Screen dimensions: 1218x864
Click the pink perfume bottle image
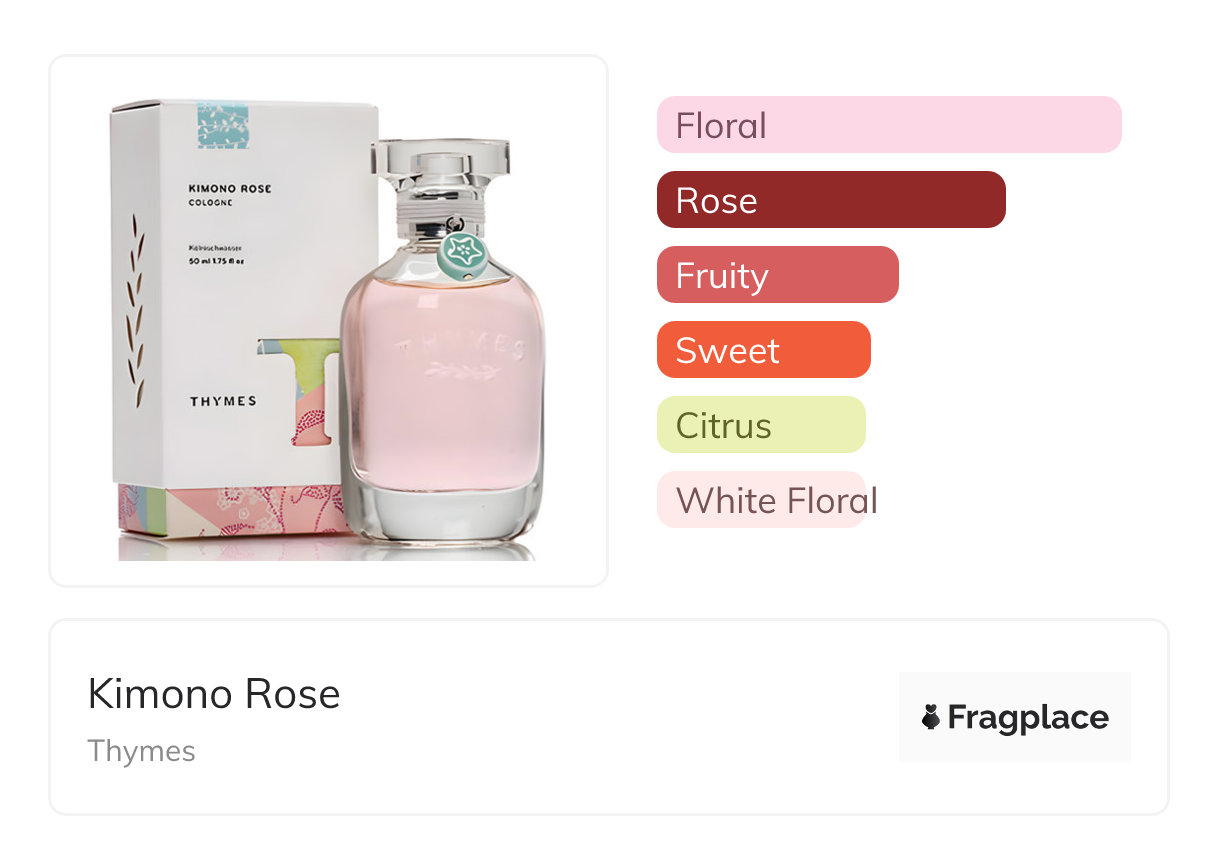tap(441, 347)
